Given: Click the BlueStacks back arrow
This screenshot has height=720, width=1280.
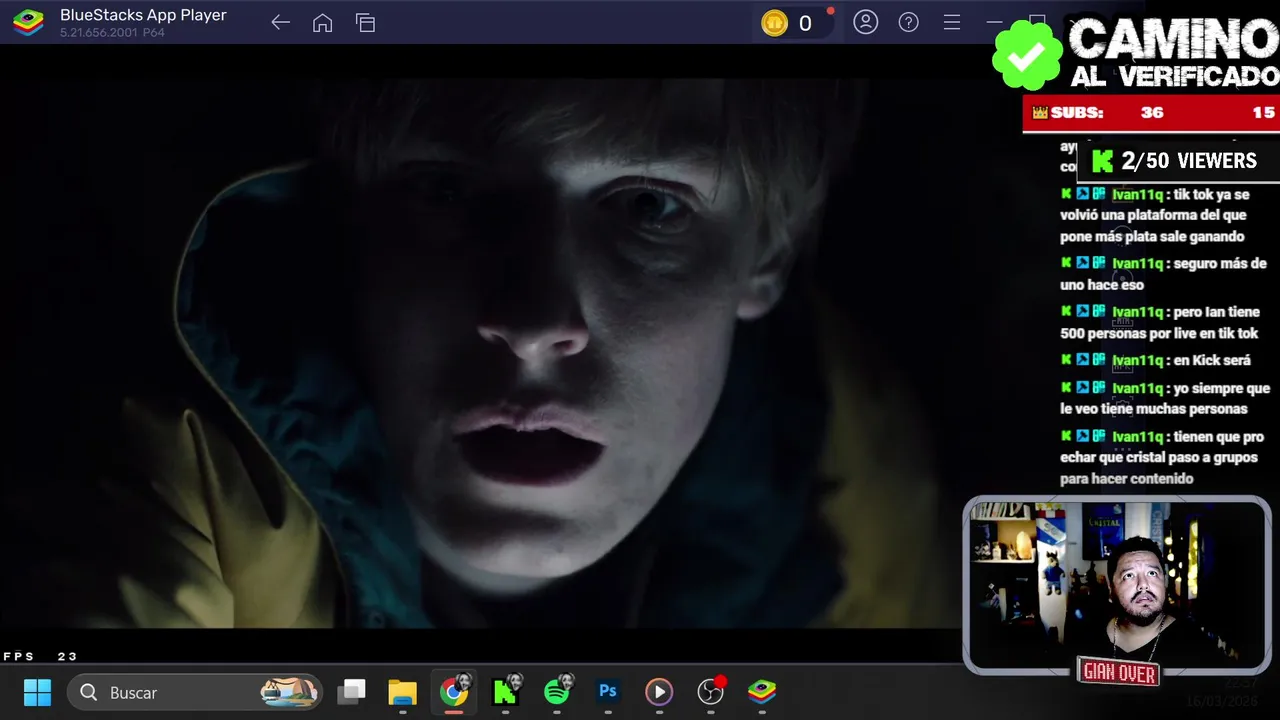Looking at the screenshot, I should (280, 23).
